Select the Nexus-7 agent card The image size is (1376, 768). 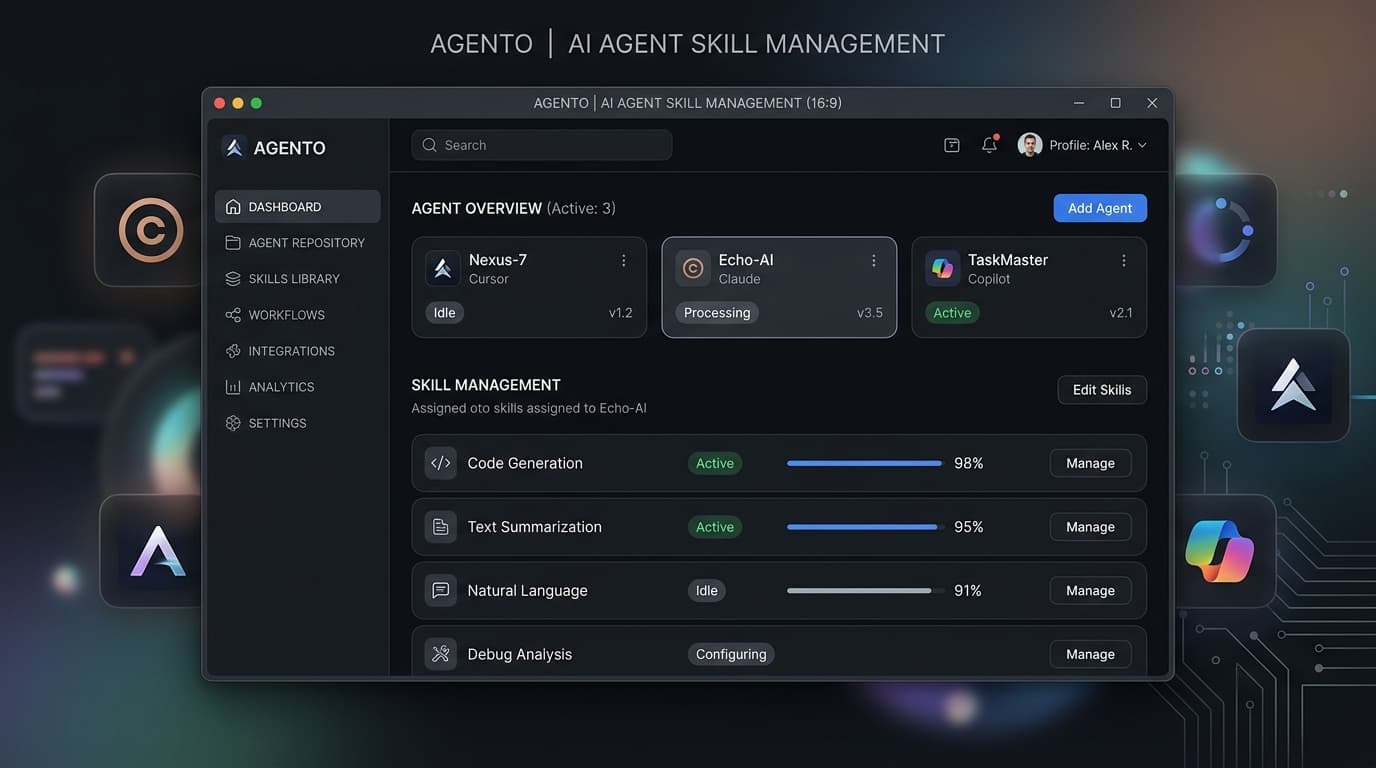point(529,287)
